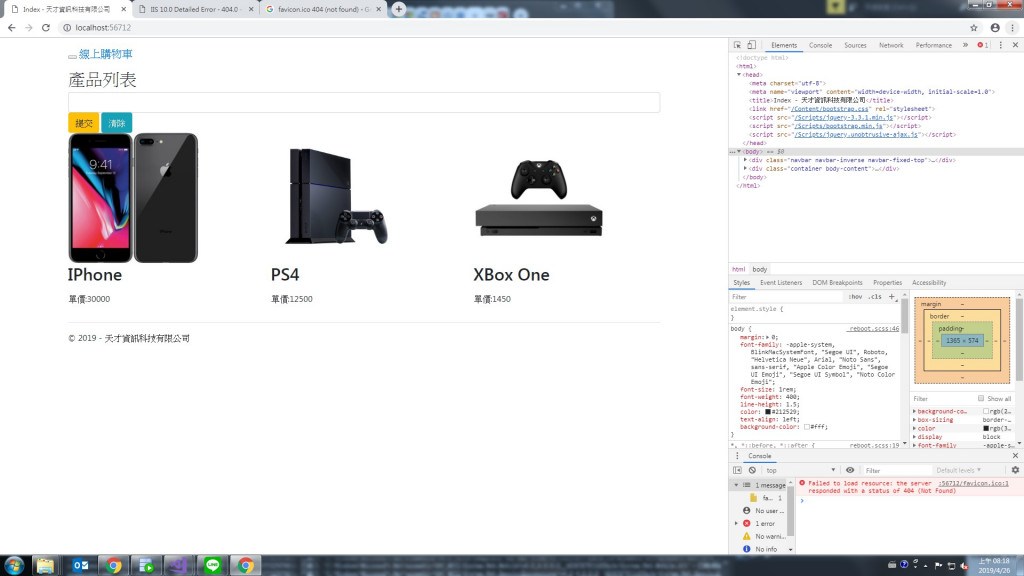
Task: Expand the 1 error group
Action: tap(736, 524)
